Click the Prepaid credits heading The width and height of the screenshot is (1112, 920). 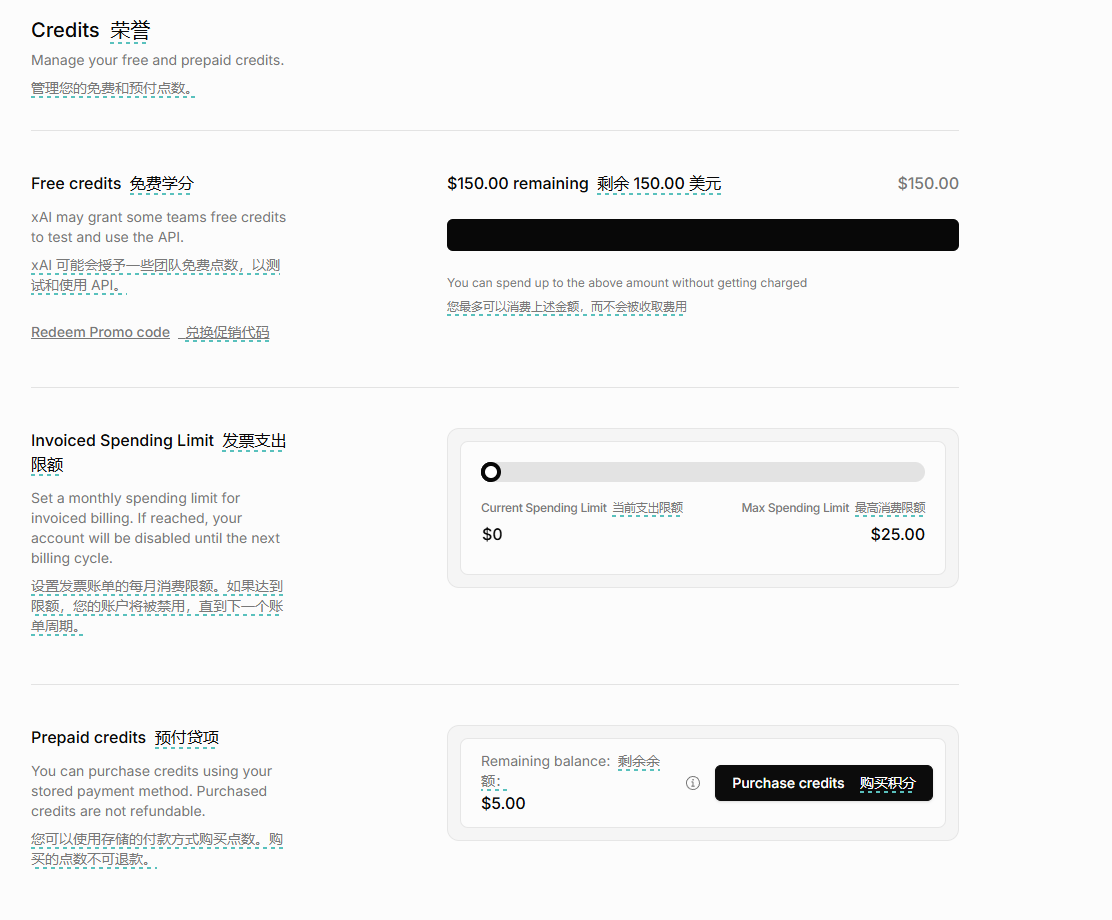coord(89,738)
